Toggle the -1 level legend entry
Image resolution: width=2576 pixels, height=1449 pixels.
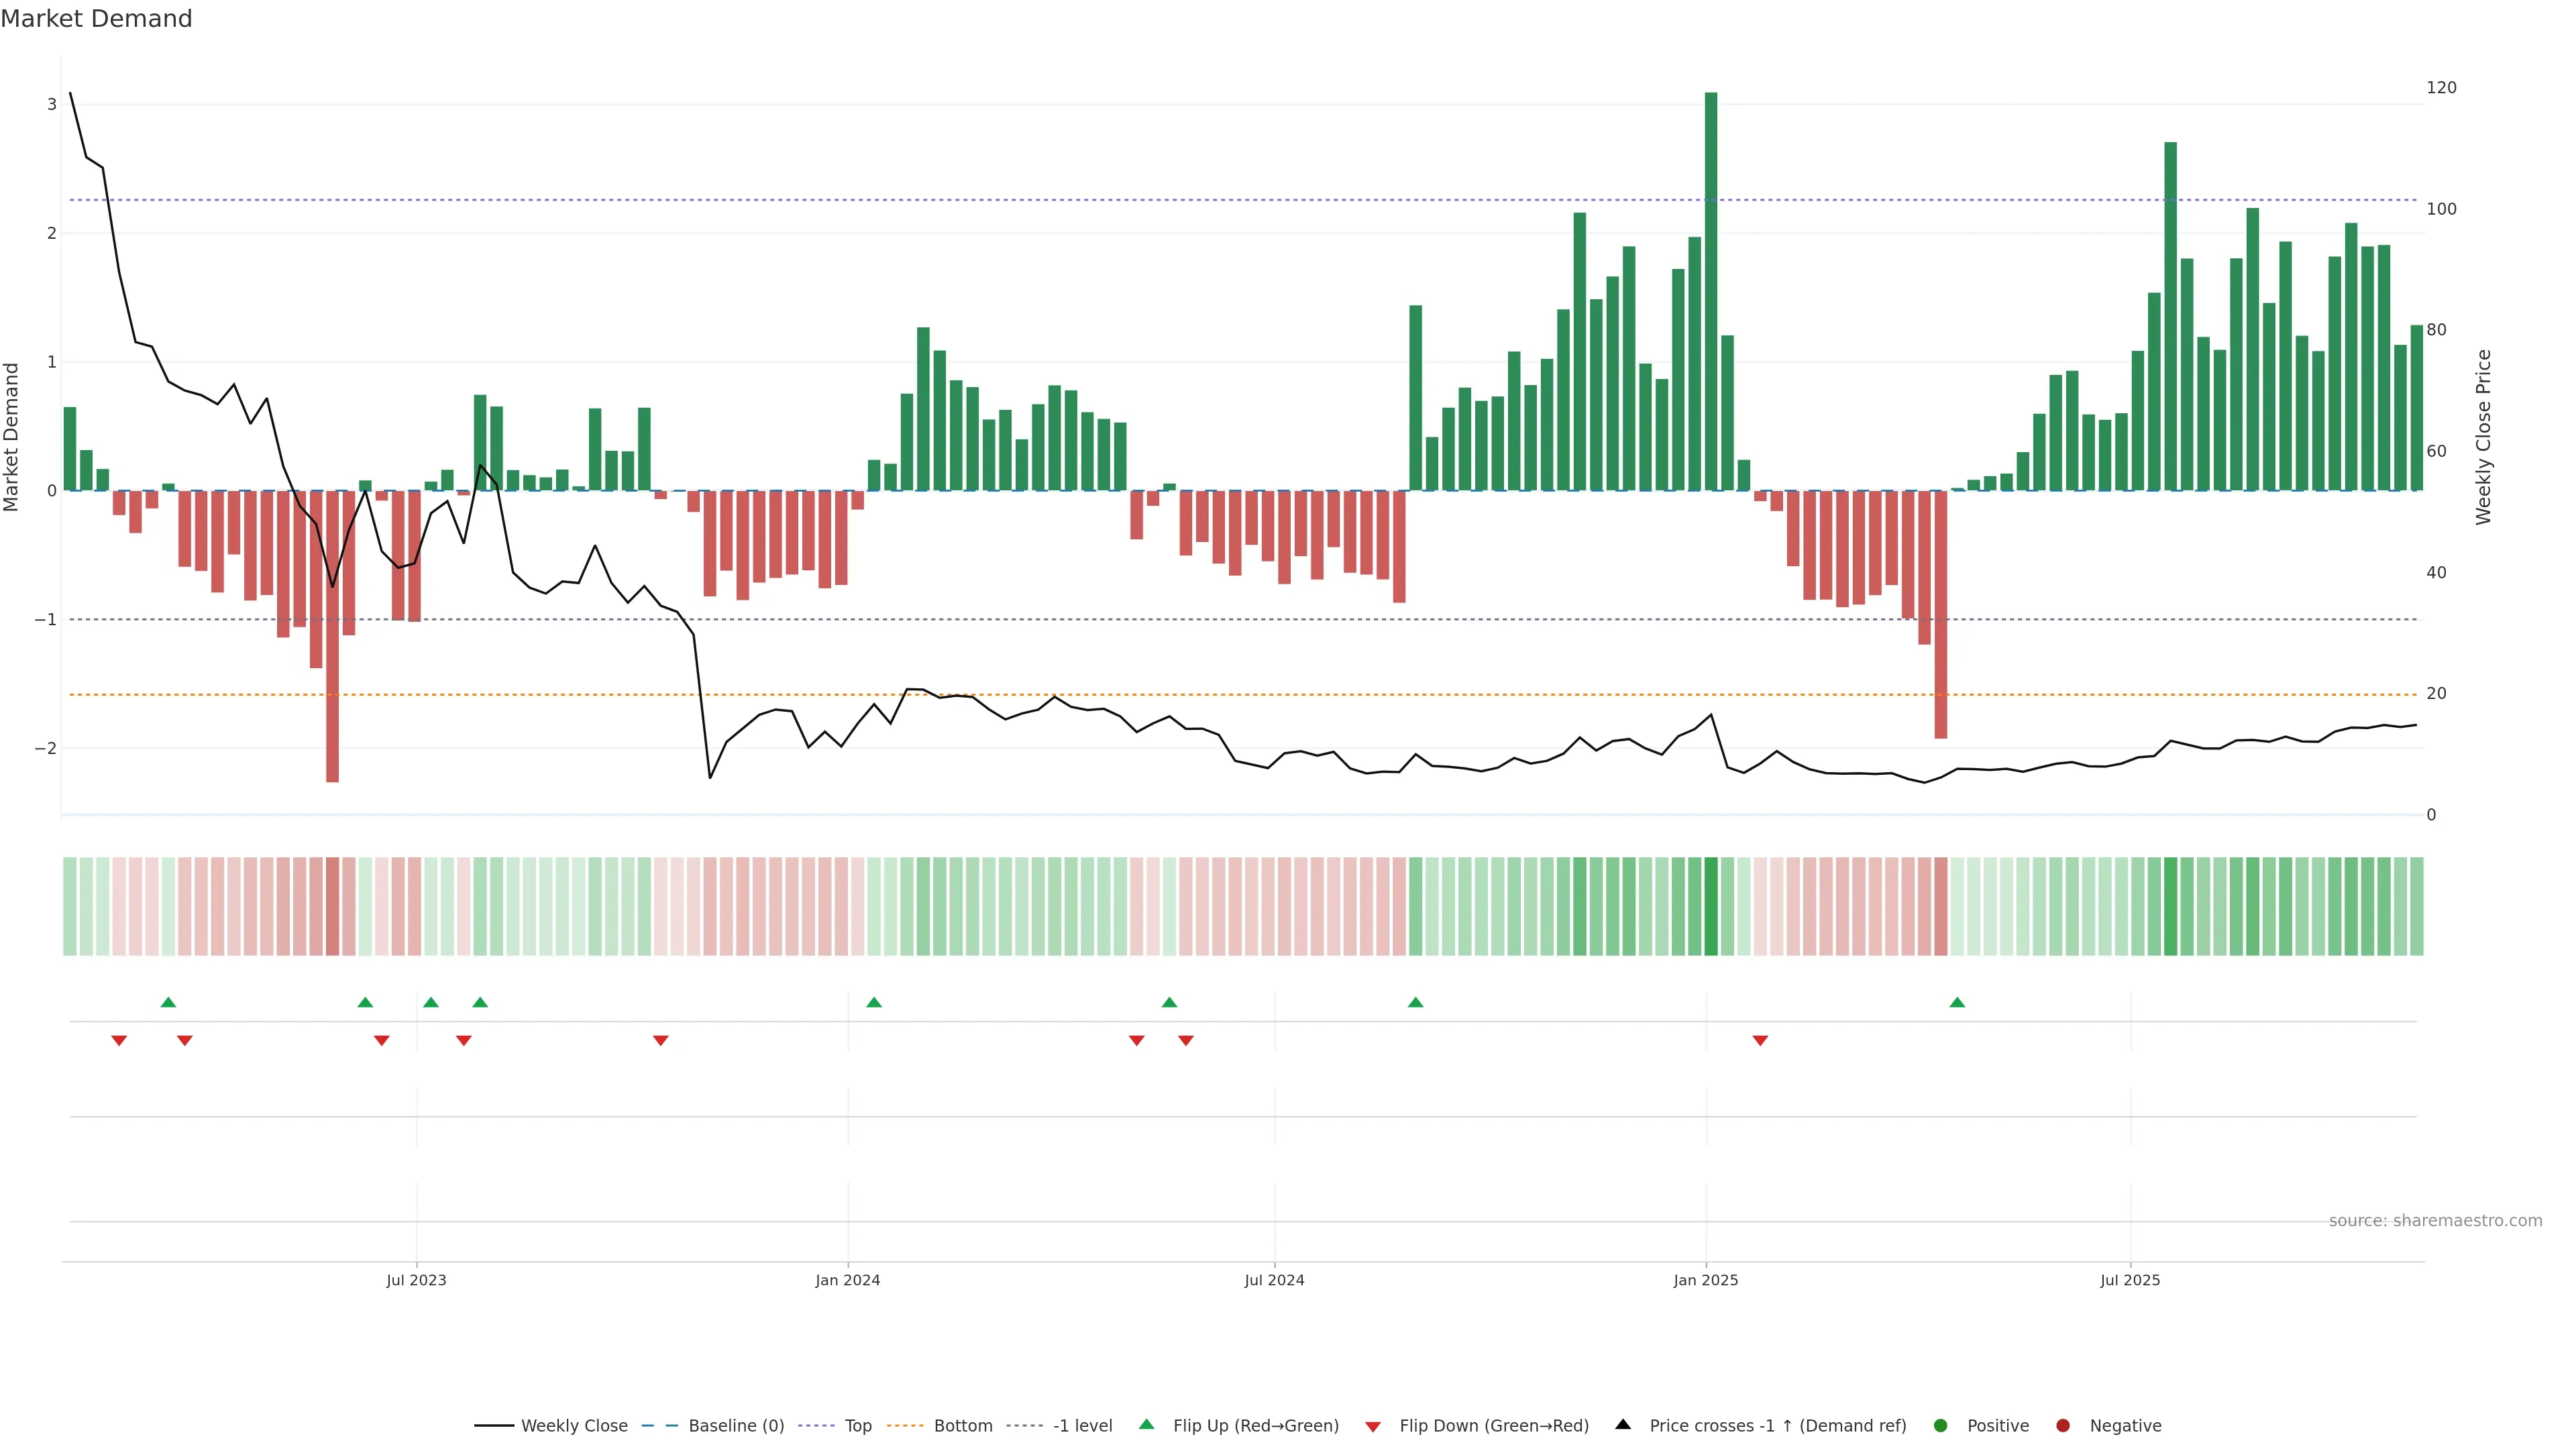pos(1082,1425)
